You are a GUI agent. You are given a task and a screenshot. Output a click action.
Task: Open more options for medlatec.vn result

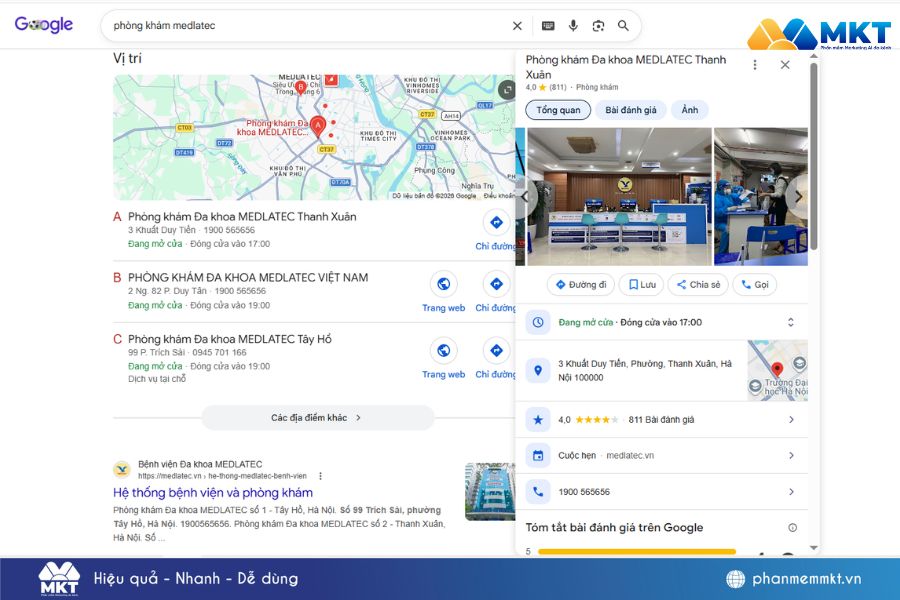(x=320, y=475)
